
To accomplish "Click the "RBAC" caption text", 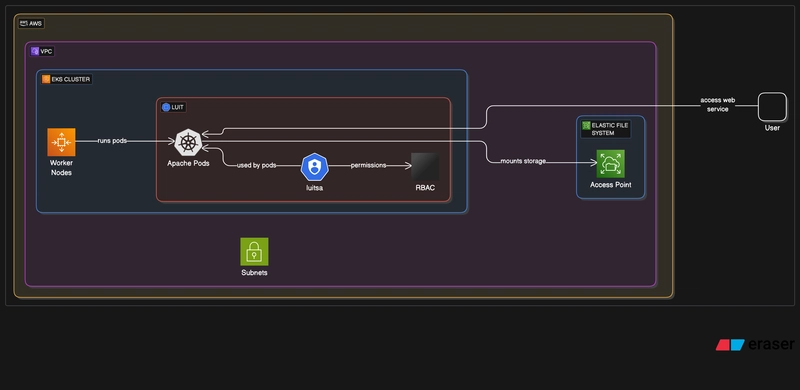I will point(425,188).
